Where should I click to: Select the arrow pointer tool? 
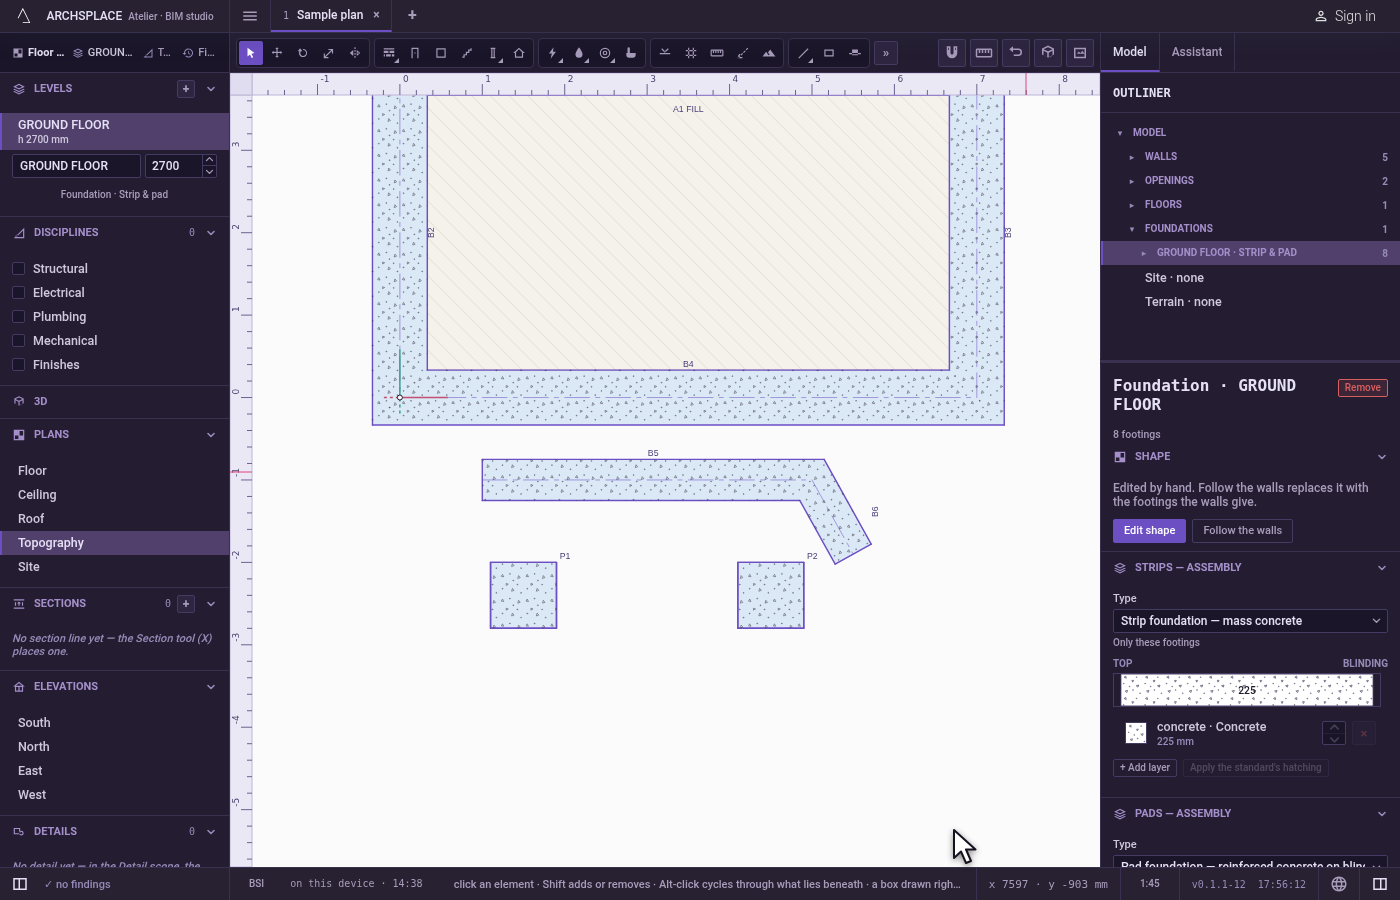[251, 53]
